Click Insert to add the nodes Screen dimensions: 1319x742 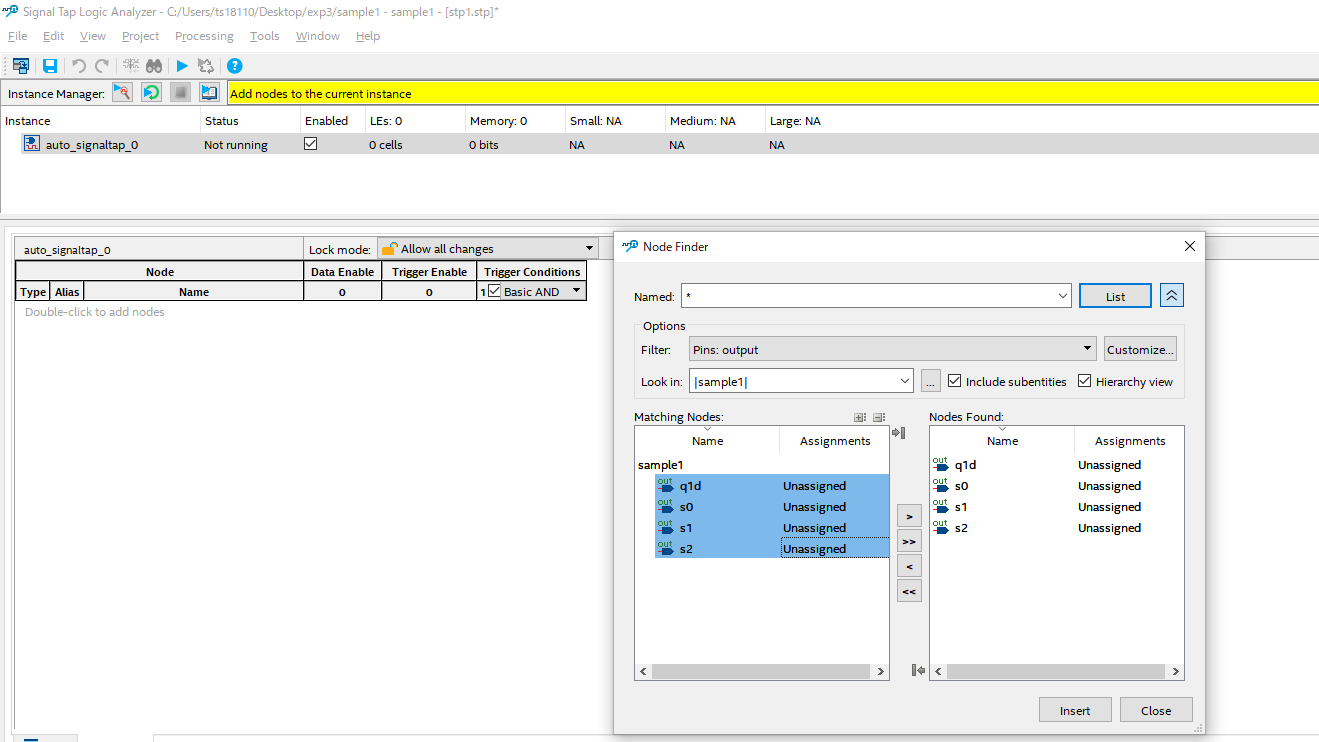1075,710
